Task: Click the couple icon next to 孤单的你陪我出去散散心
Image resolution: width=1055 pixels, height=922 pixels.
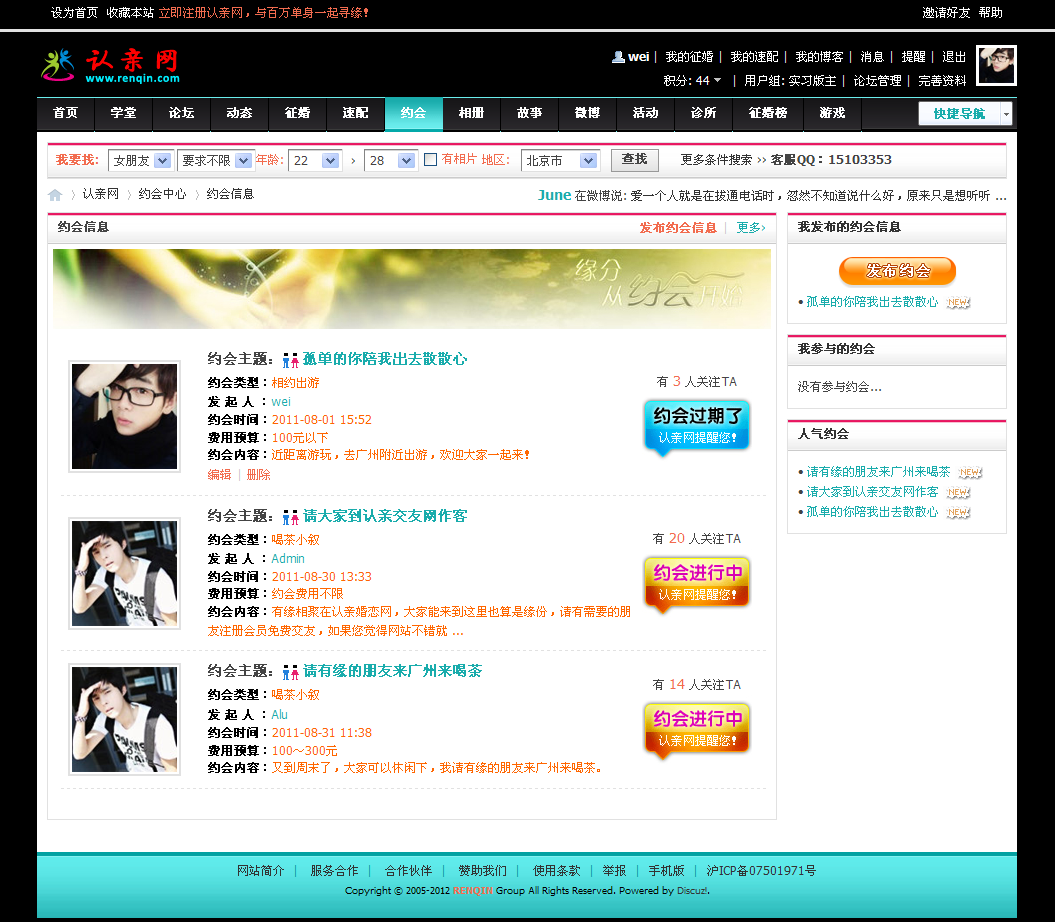Action: point(291,360)
